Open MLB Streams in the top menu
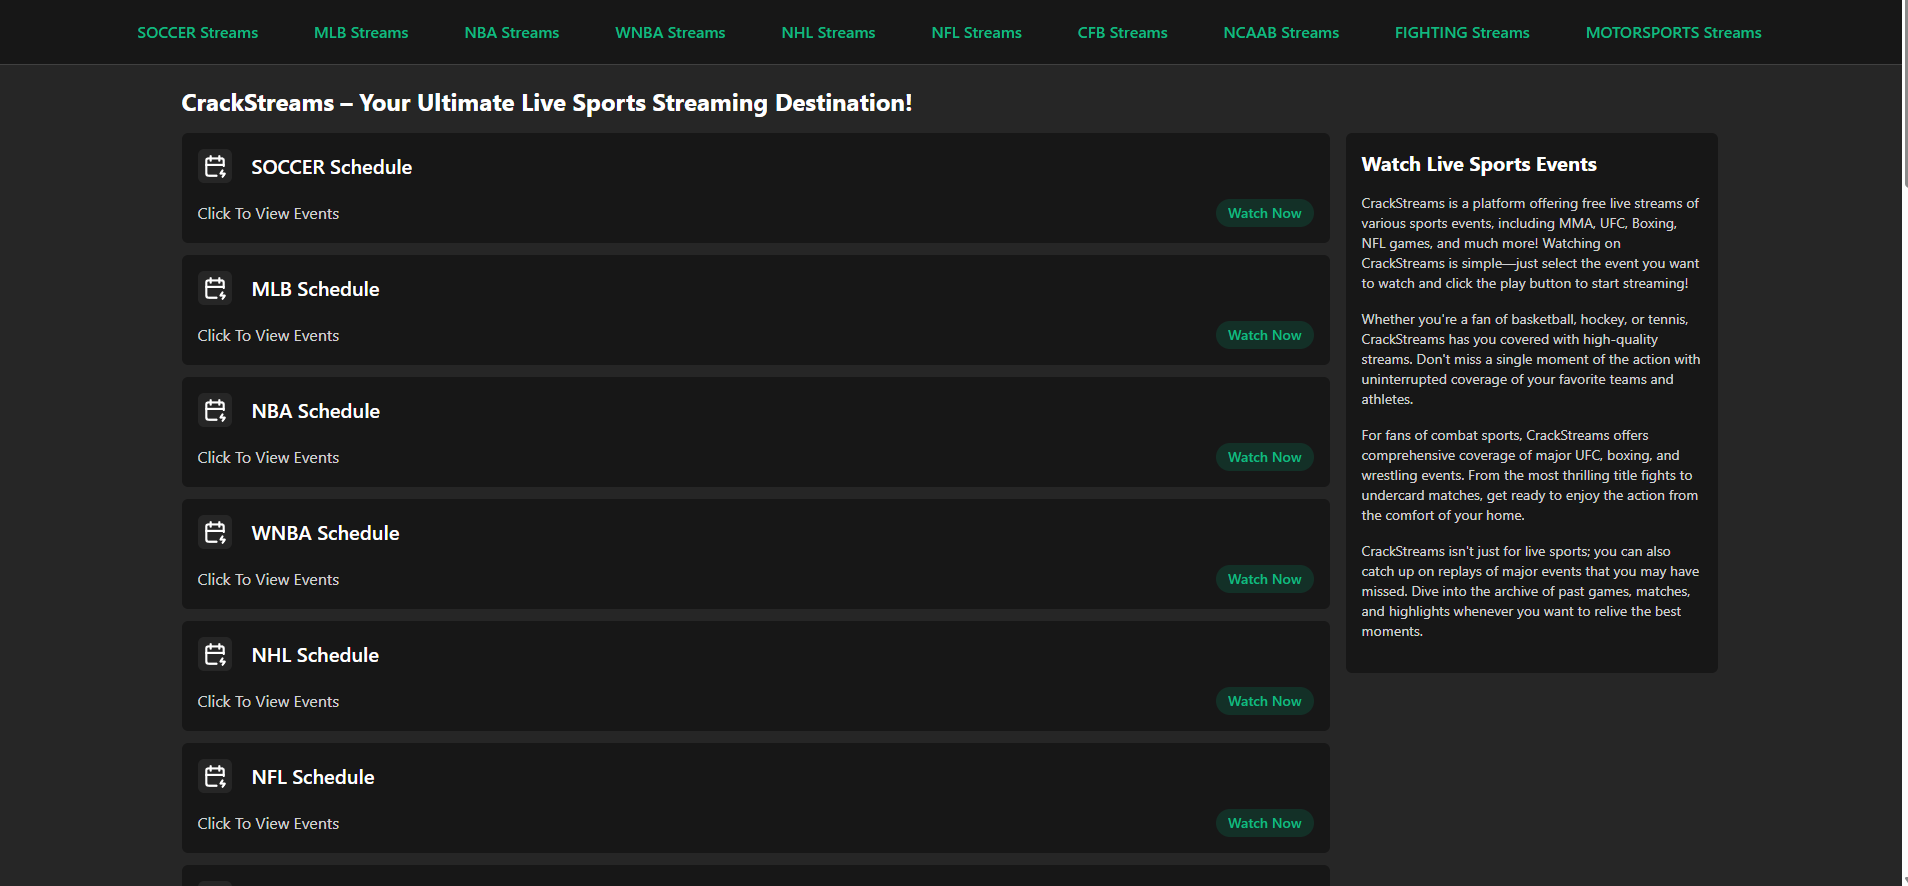This screenshot has width=1908, height=886. click(x=361, y=33)
